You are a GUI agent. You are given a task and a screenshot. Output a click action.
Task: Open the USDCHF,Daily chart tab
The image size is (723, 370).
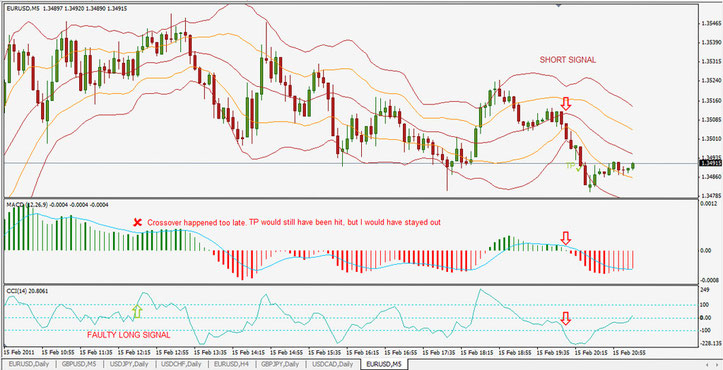point(181,364)
